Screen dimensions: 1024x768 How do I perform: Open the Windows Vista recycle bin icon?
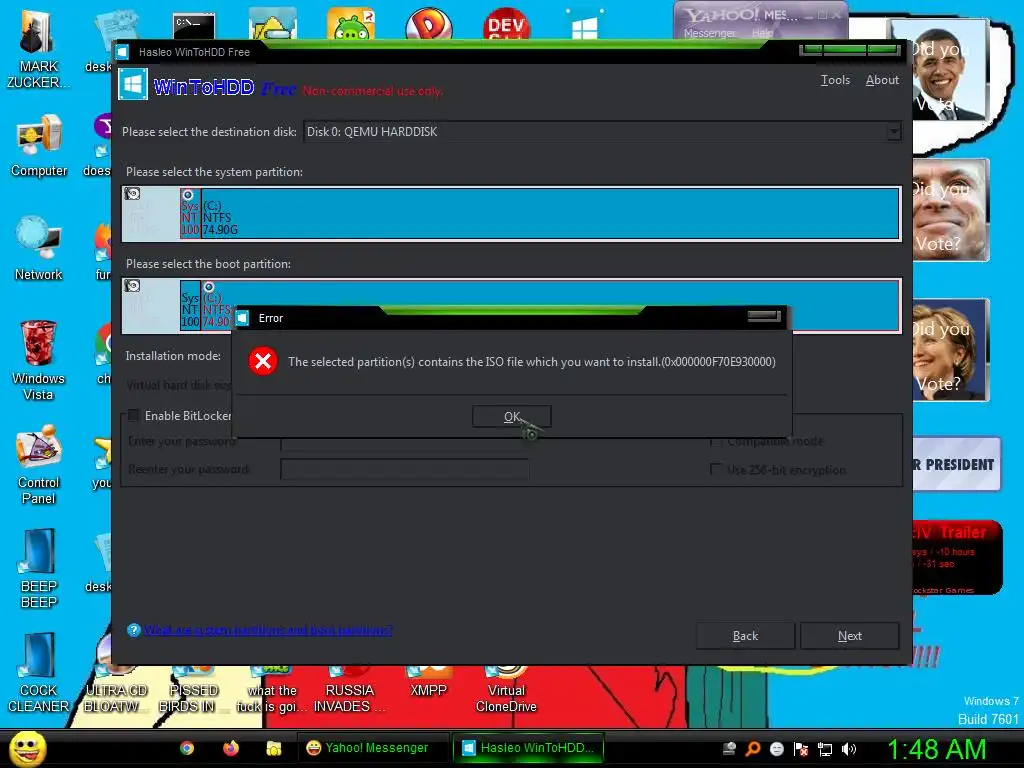click(39, 359)
